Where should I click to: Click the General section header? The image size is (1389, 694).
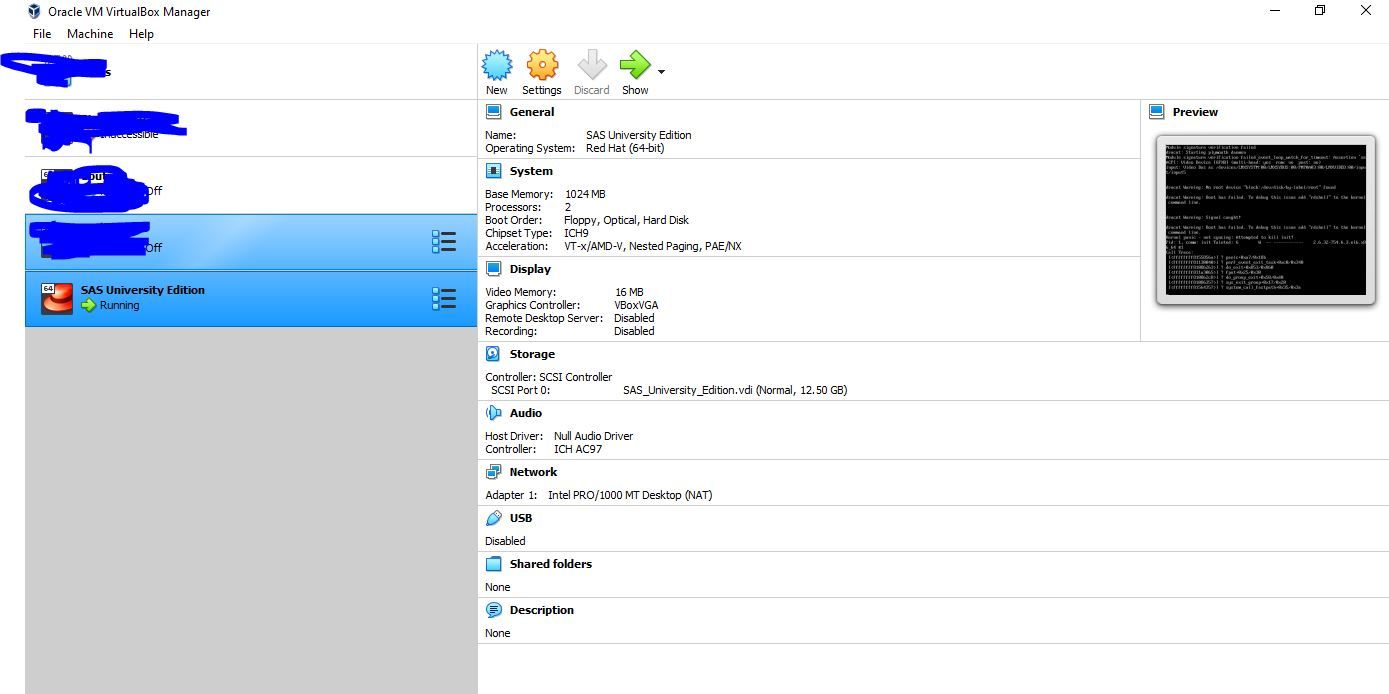(x=531, y=112)
